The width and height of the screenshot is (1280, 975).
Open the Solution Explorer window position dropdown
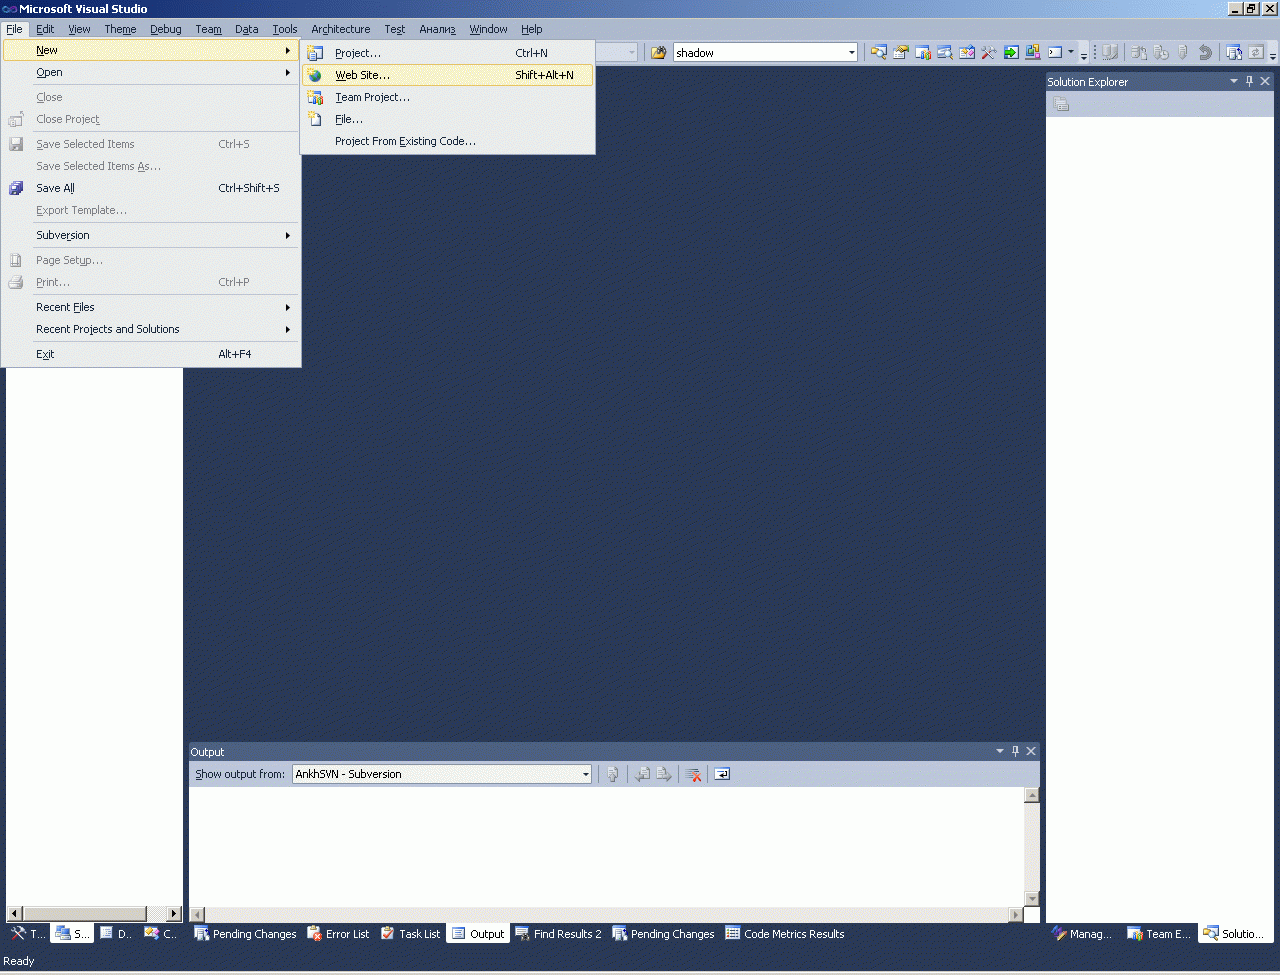coord(1234,81)
